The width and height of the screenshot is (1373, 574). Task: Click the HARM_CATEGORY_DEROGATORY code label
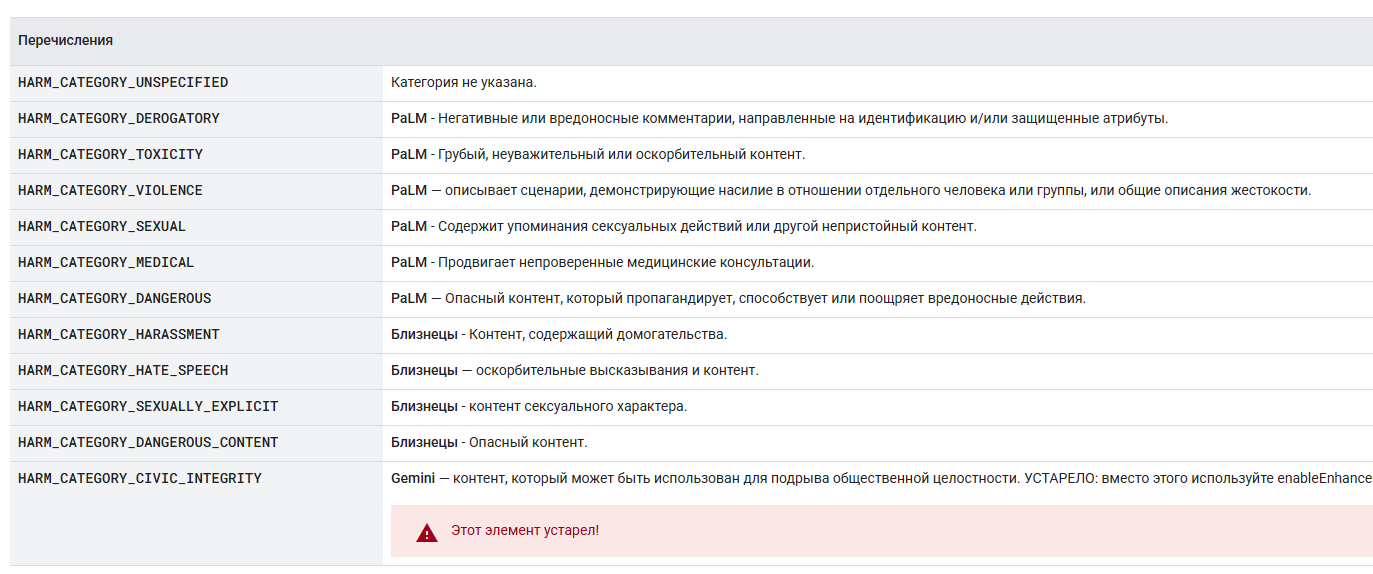pos(118,118)
